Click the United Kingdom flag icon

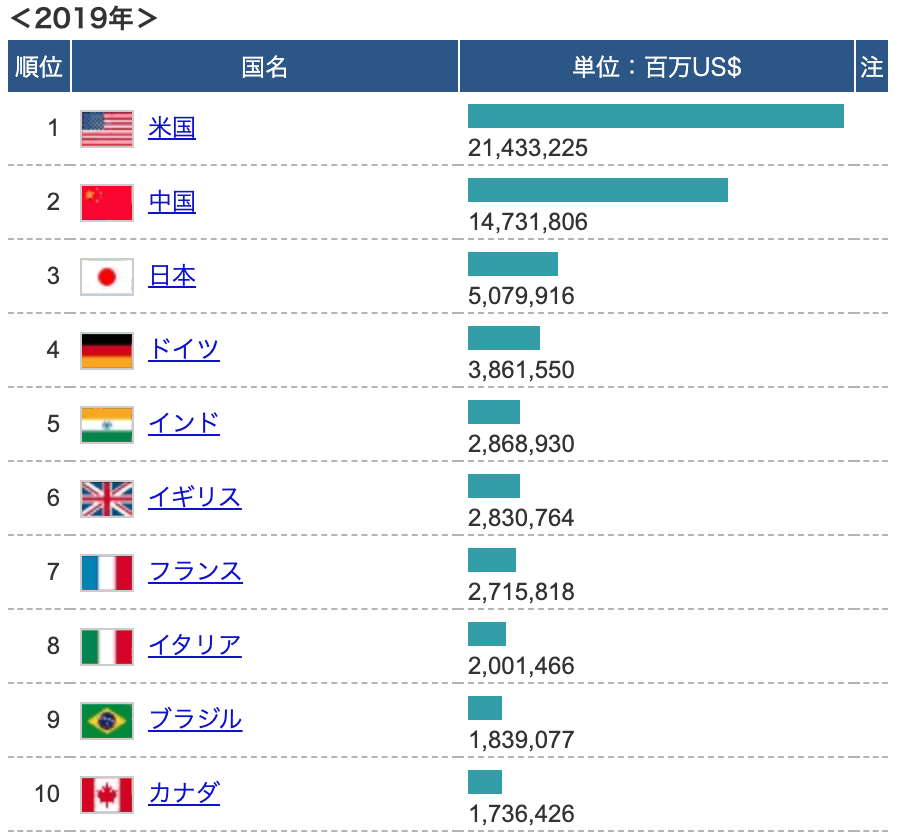tap(106, 499)
